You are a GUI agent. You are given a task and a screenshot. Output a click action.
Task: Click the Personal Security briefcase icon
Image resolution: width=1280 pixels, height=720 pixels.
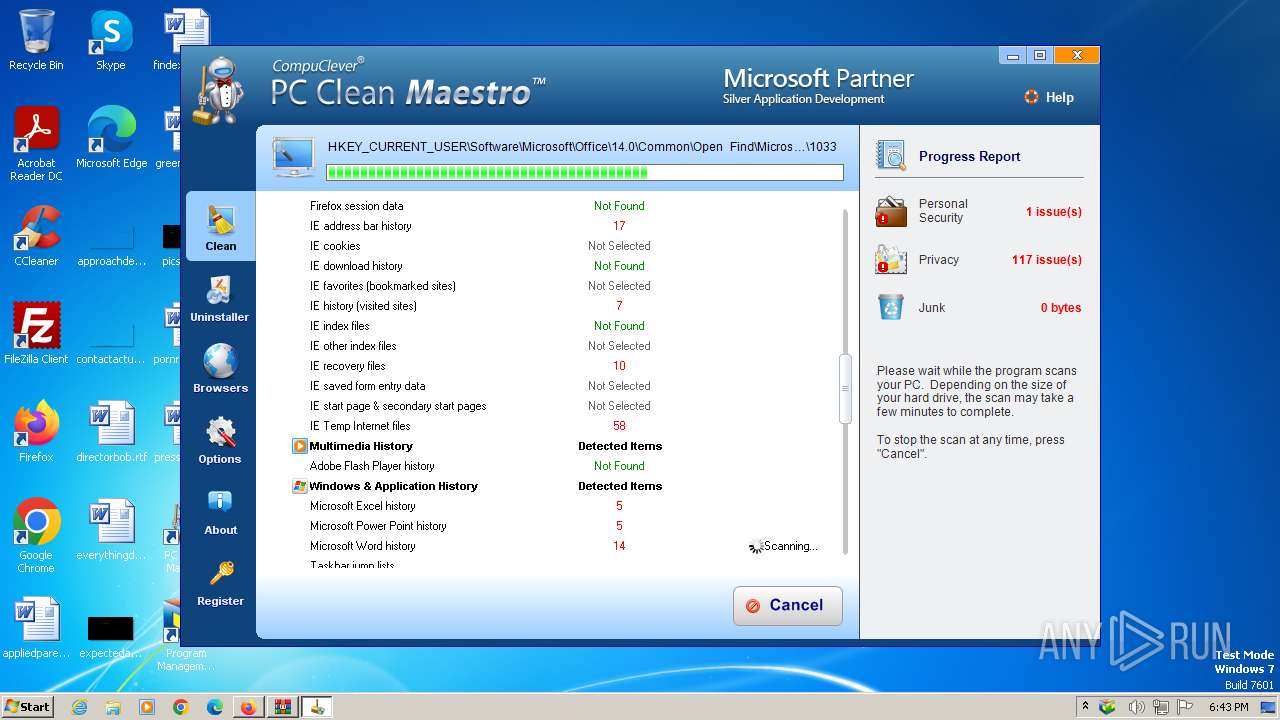pyautogui.click(x=891, y=211)
